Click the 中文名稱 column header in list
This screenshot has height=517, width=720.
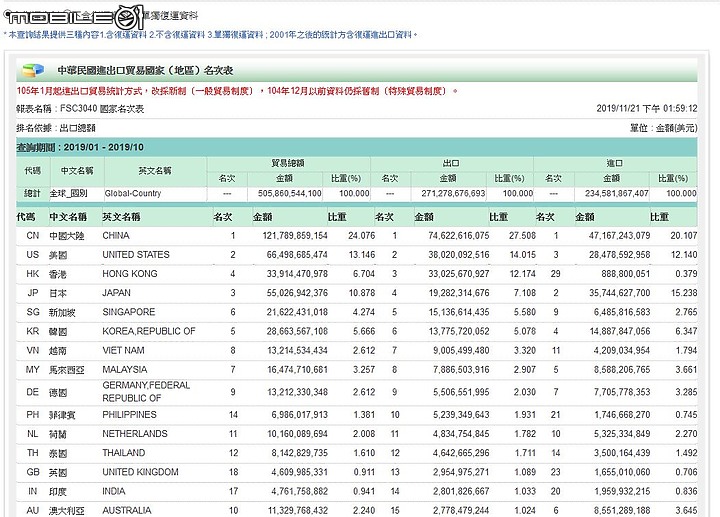coord(68,216)
